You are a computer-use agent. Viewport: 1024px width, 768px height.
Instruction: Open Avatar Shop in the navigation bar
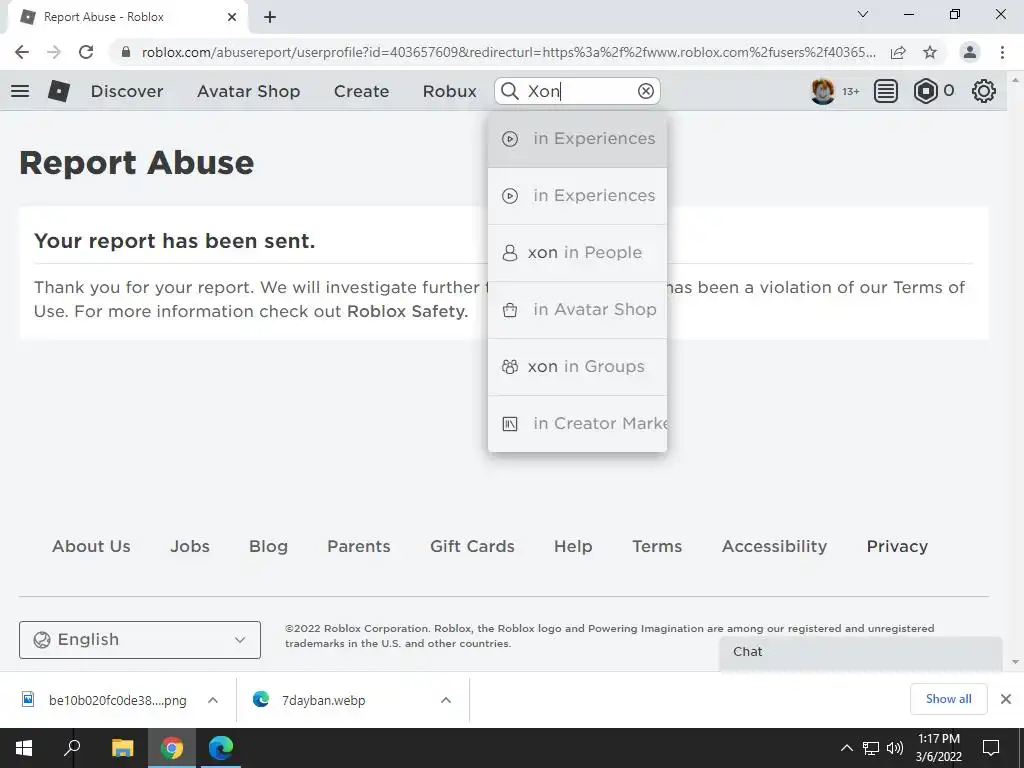248,91
